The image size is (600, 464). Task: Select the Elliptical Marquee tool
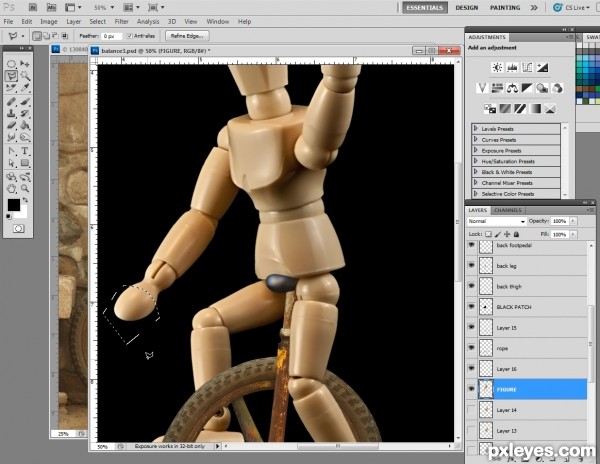pos(11,63)
